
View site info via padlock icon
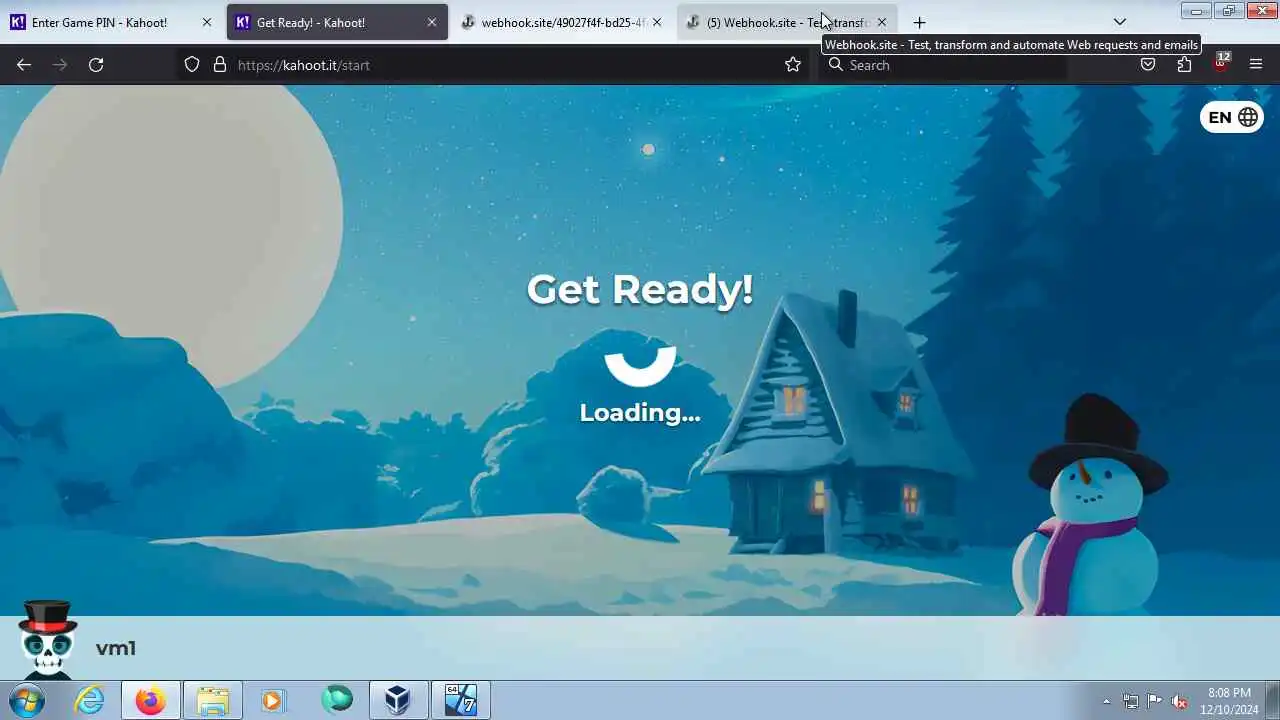tap(220, 65)
